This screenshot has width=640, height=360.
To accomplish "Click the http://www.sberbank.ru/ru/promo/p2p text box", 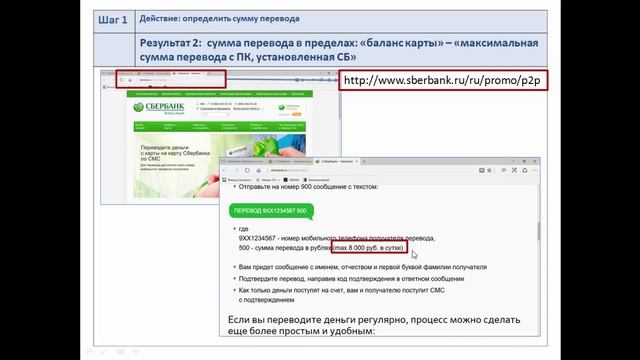I will 443,80.
